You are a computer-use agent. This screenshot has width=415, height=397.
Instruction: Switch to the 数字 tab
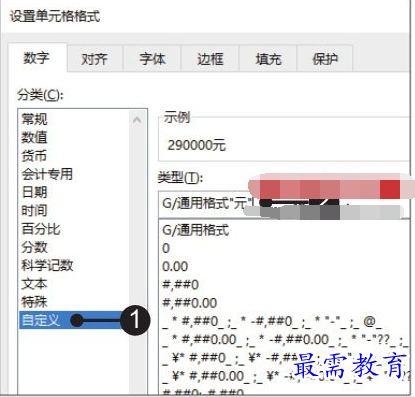click(37, 58)
